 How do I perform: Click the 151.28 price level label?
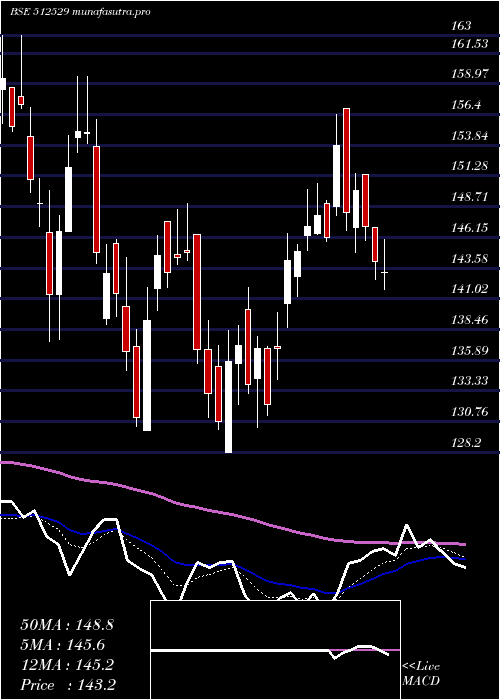point(469,166)
